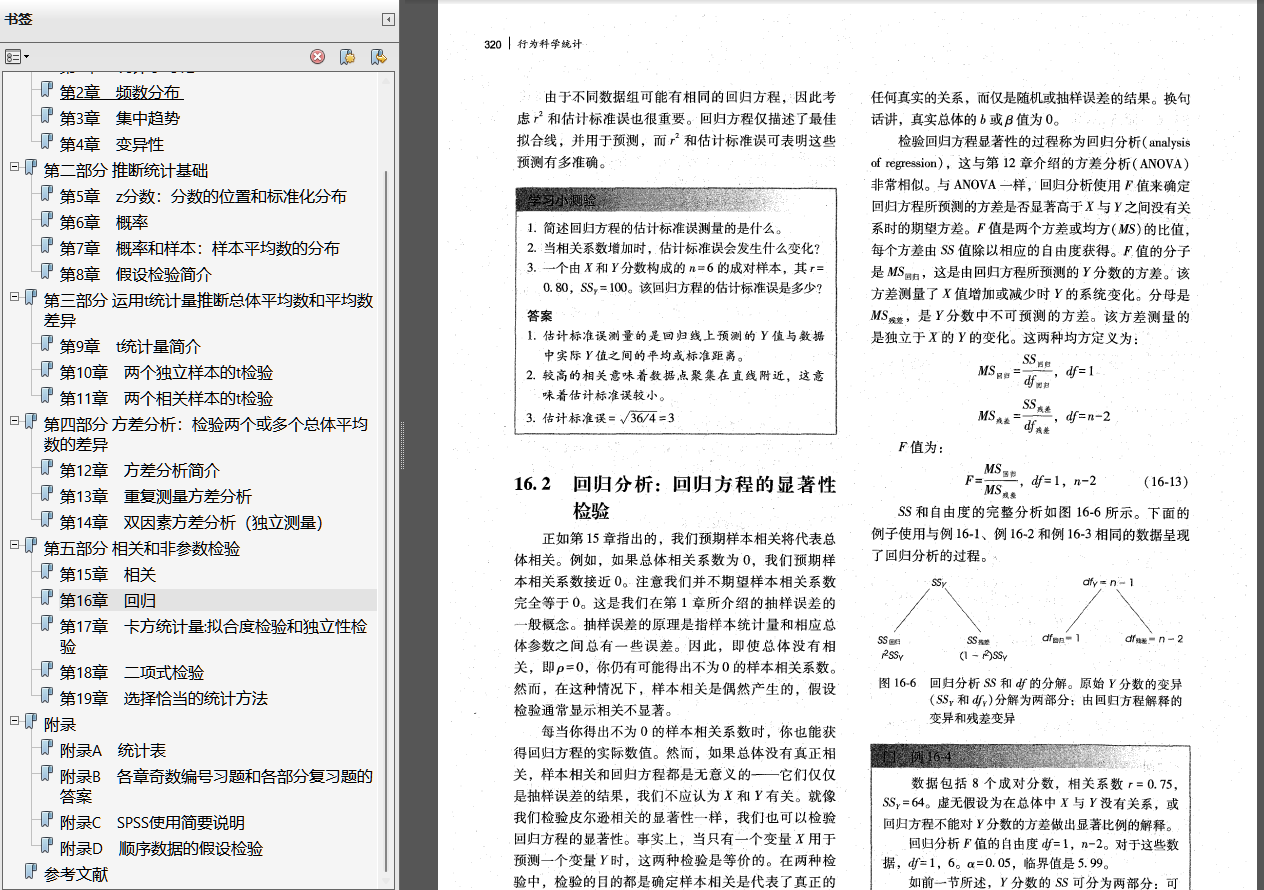The height and width of the screenshot is (890, 1264).
Task: Collapse the 附录 tree node
Action: (x=15, y=721)
